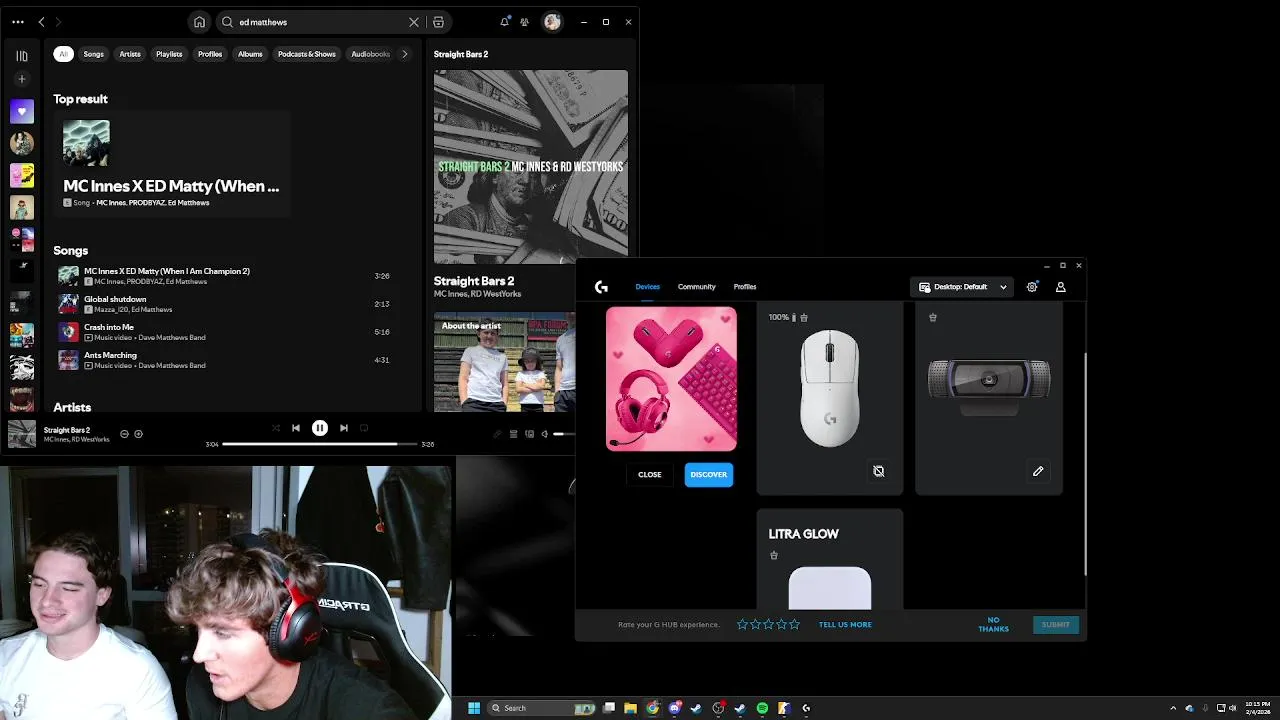Create a new playlist with the plus icon
The width and height of the screenshot is (1280, 720).
(22, 79)
